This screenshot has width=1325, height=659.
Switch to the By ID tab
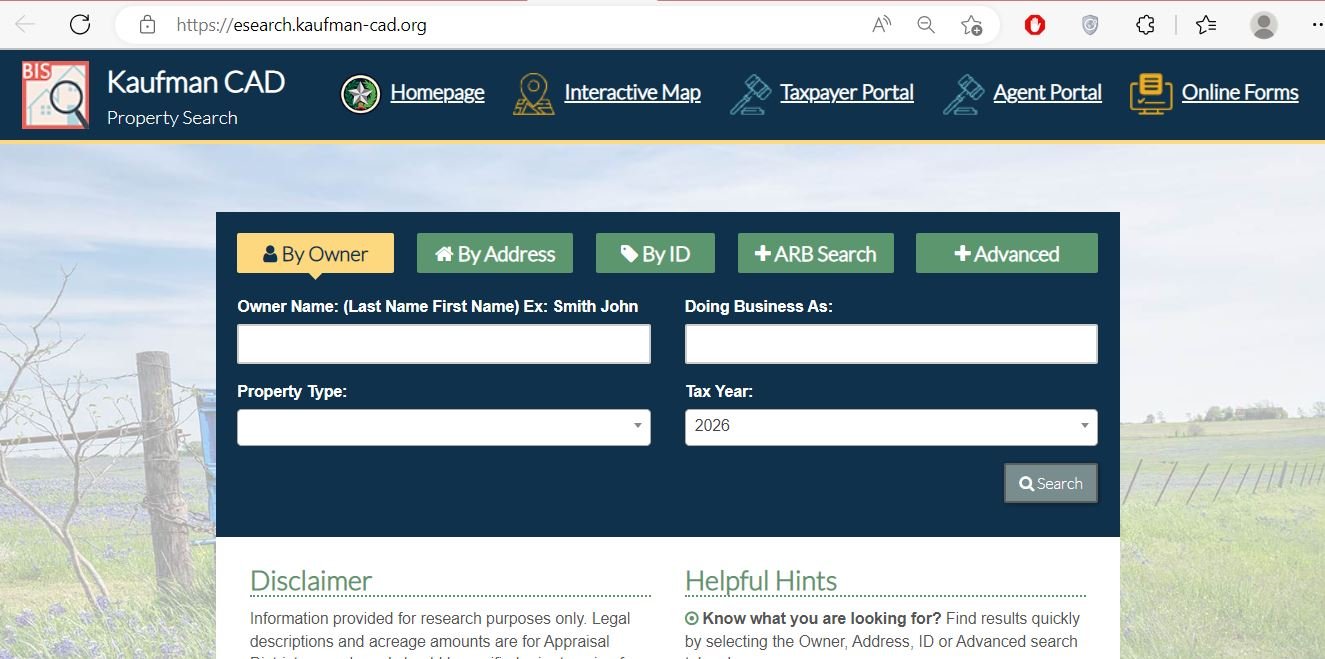click(x=656, y=254)
